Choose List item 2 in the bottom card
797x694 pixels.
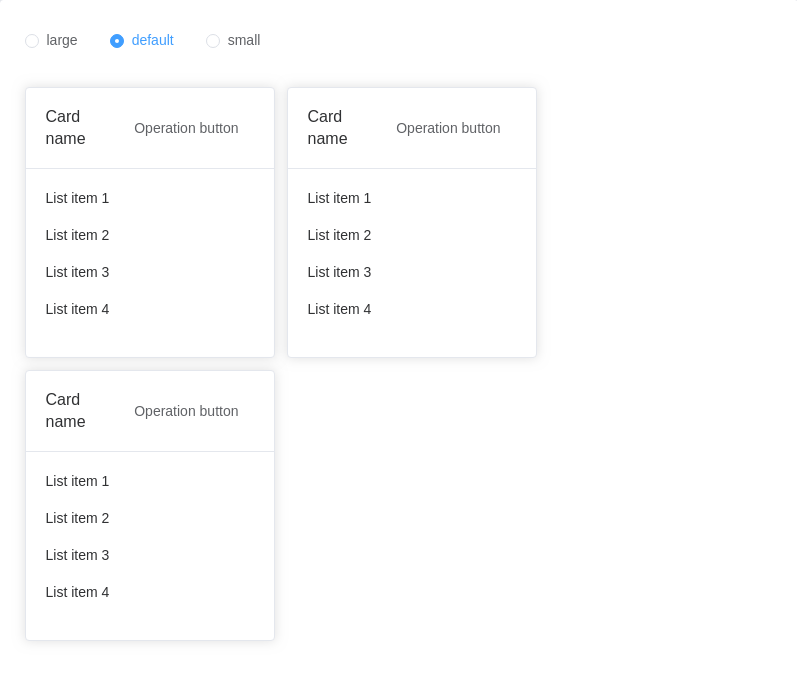[77, 518]
